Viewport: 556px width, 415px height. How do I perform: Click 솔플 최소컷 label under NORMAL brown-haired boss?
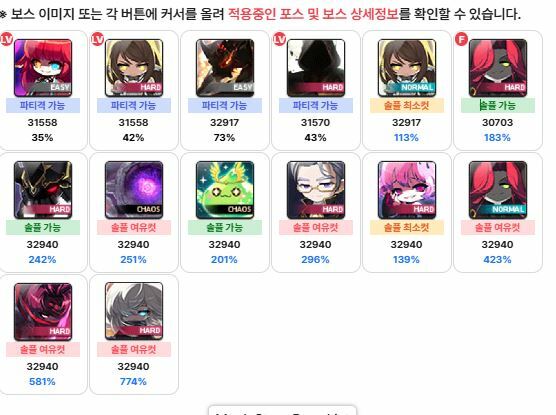point(407,105)
